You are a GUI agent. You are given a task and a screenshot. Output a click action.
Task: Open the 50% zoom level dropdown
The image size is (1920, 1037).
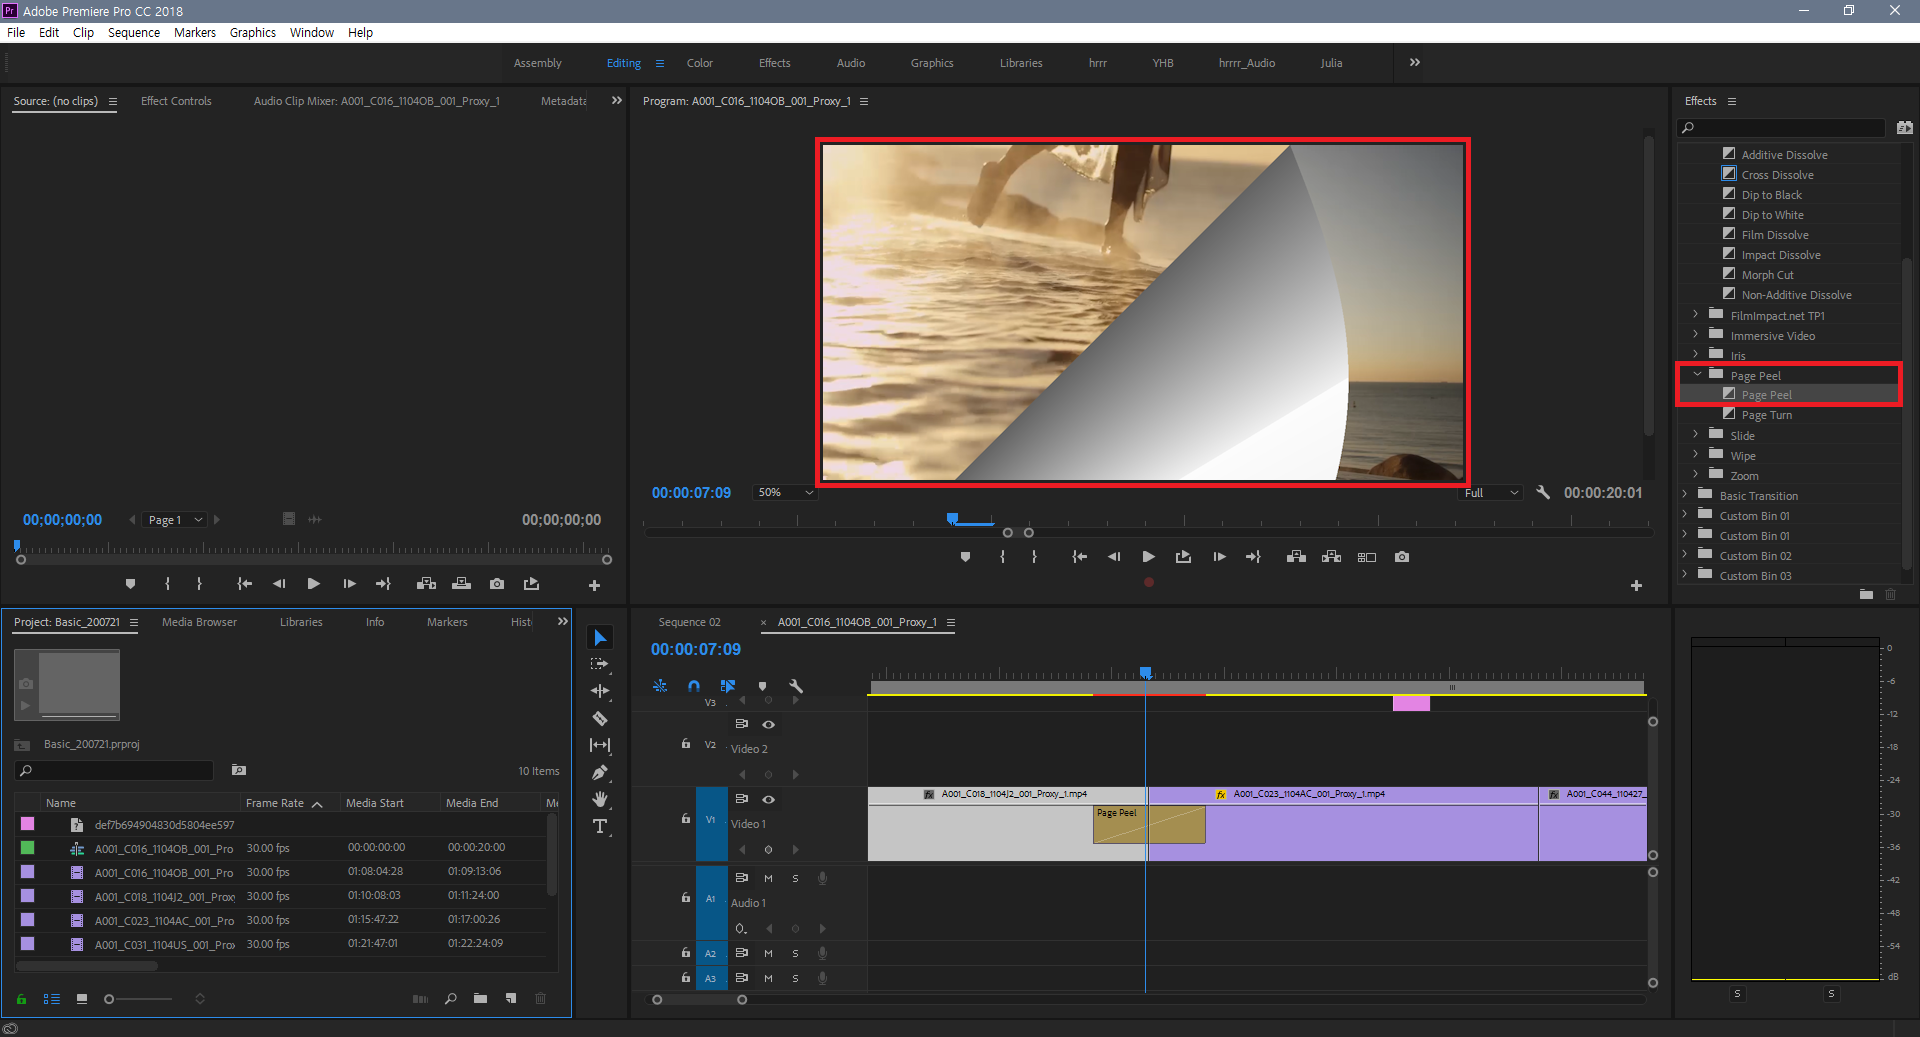coord(786,492)
